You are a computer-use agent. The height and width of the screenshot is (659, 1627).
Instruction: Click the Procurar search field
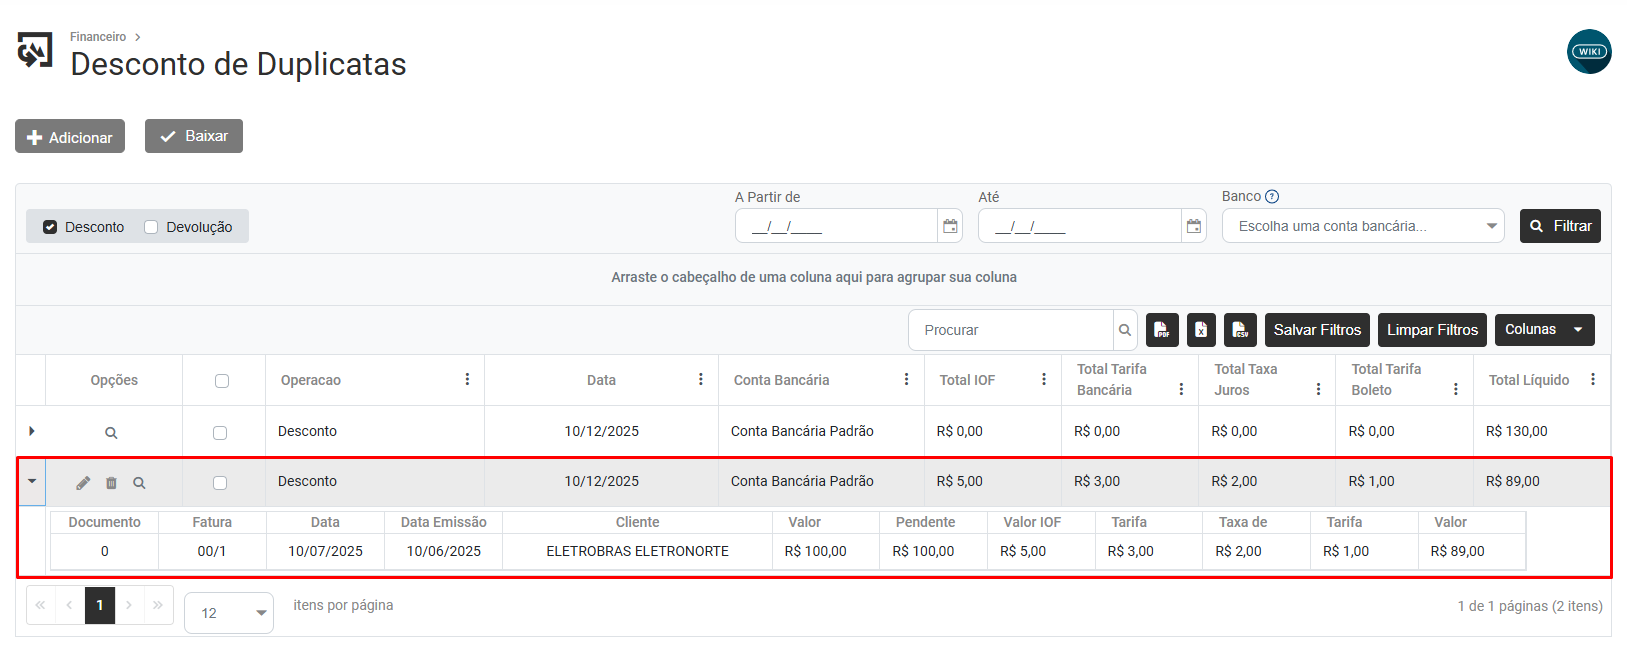pyautogui.click(x=1010, y=330)
